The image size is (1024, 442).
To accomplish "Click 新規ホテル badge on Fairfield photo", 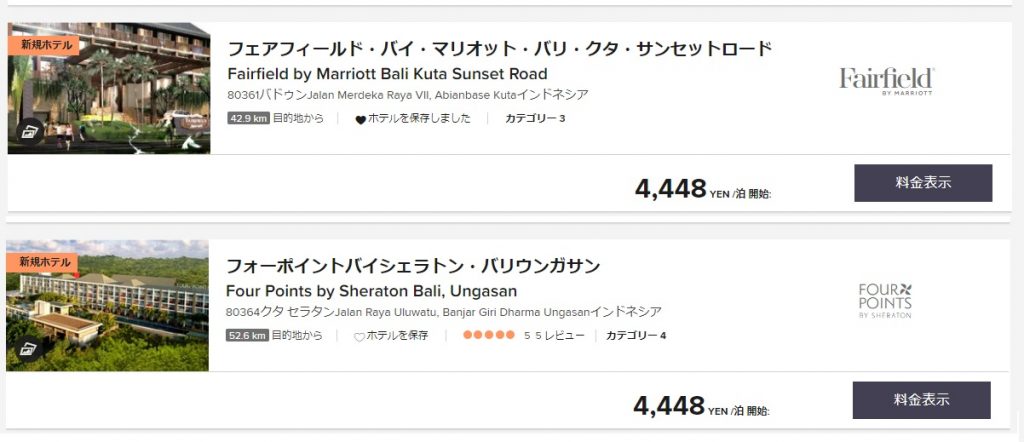I will pyautogui.click(x=44, y=44).
